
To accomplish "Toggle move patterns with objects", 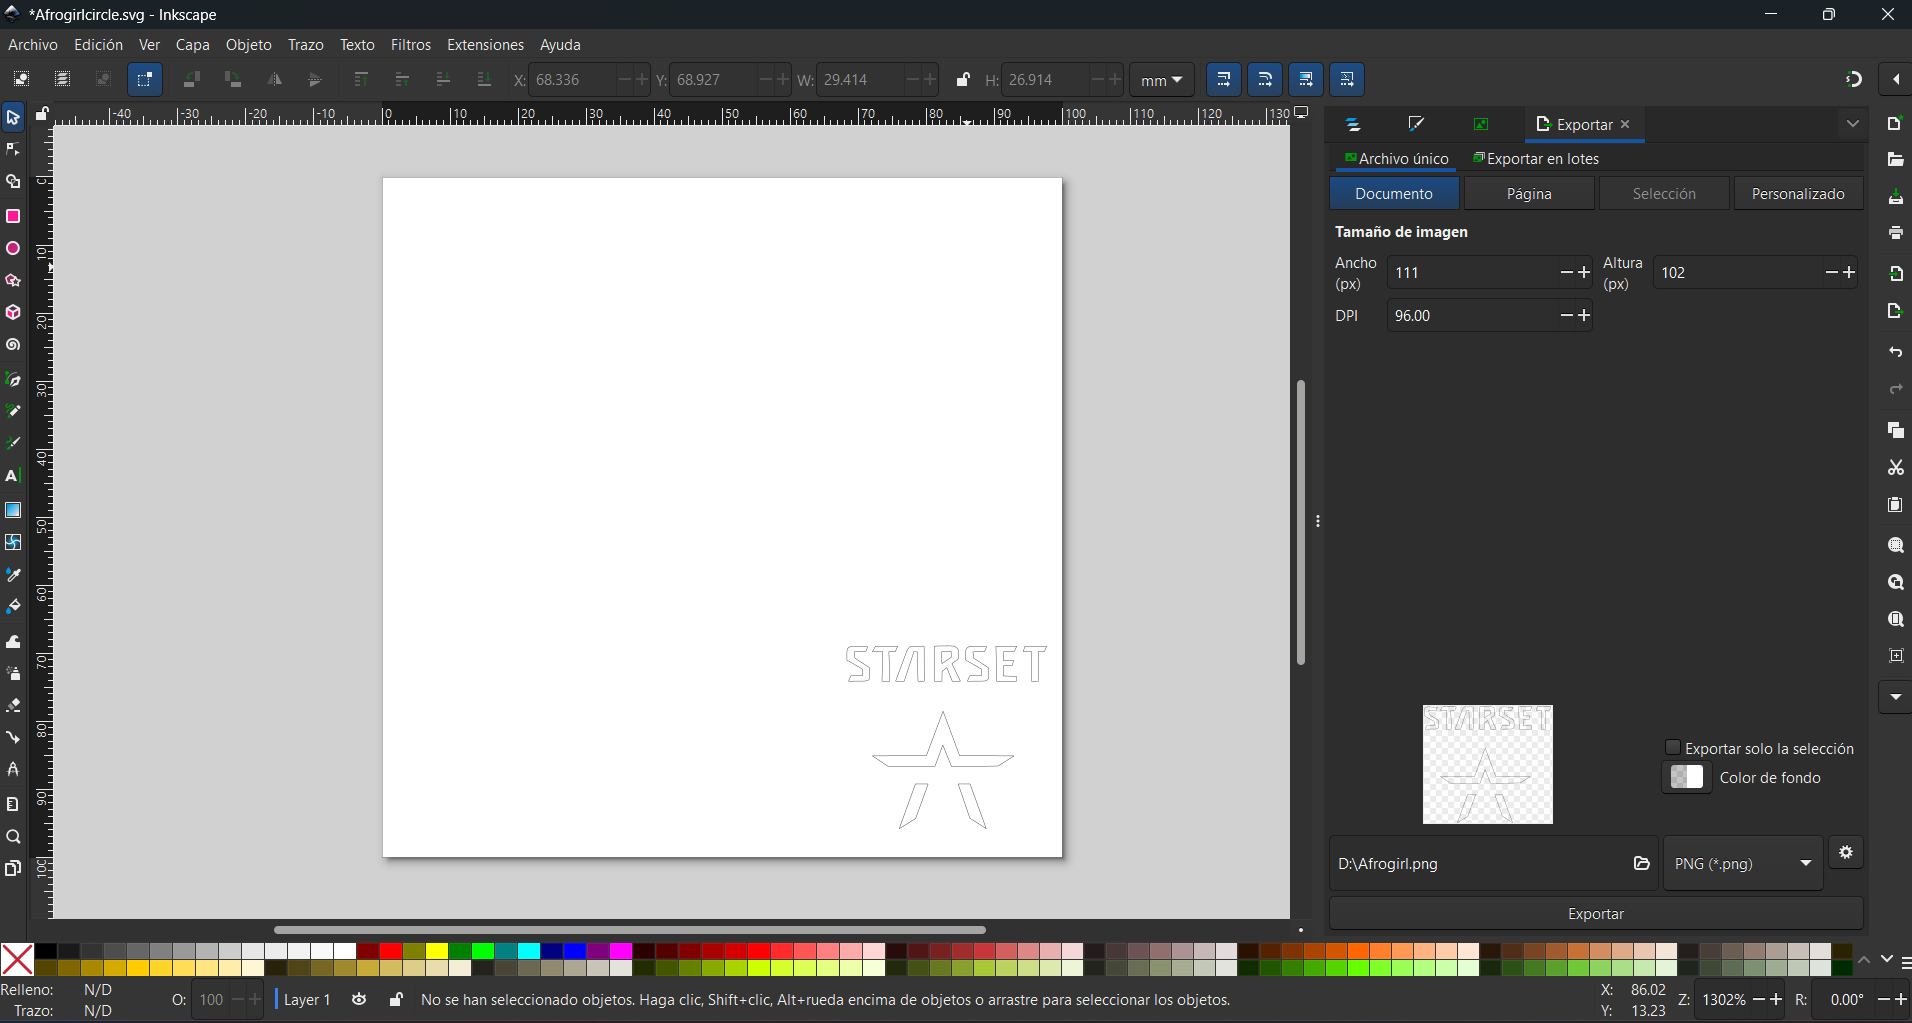I will pos(1347,79).
